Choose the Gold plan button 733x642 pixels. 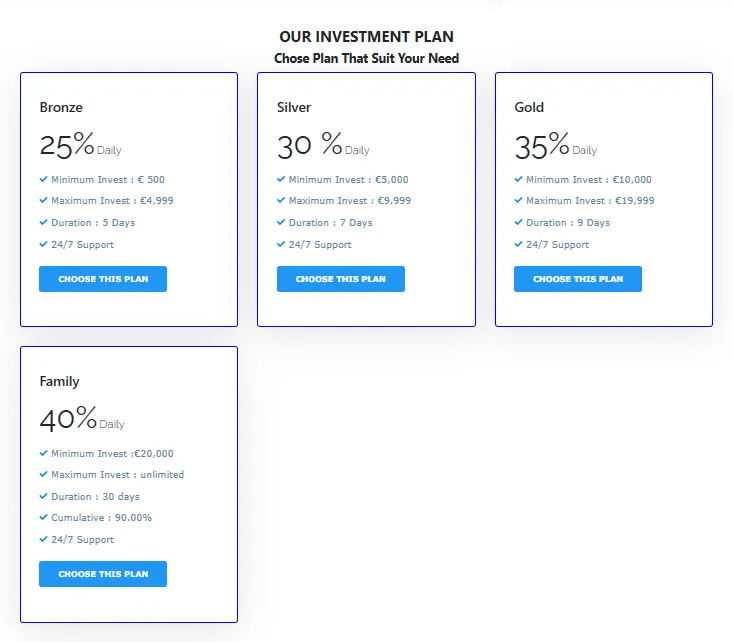pos(578,279)
